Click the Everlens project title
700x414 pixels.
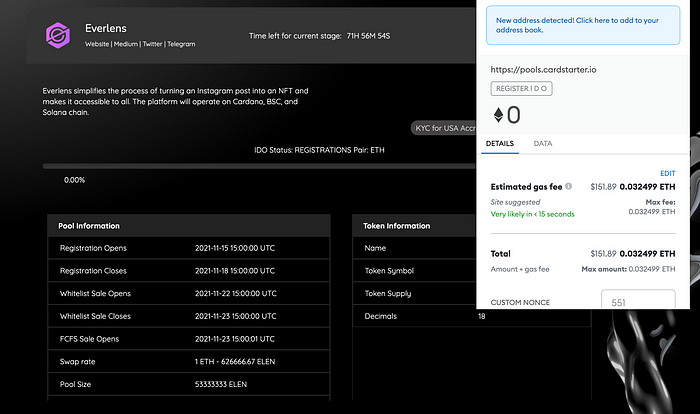click(x=106, y=28)
